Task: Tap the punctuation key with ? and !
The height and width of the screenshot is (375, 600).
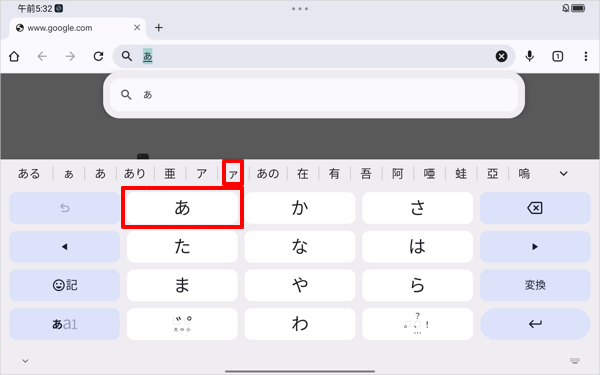Action: [x=417, y=324]
